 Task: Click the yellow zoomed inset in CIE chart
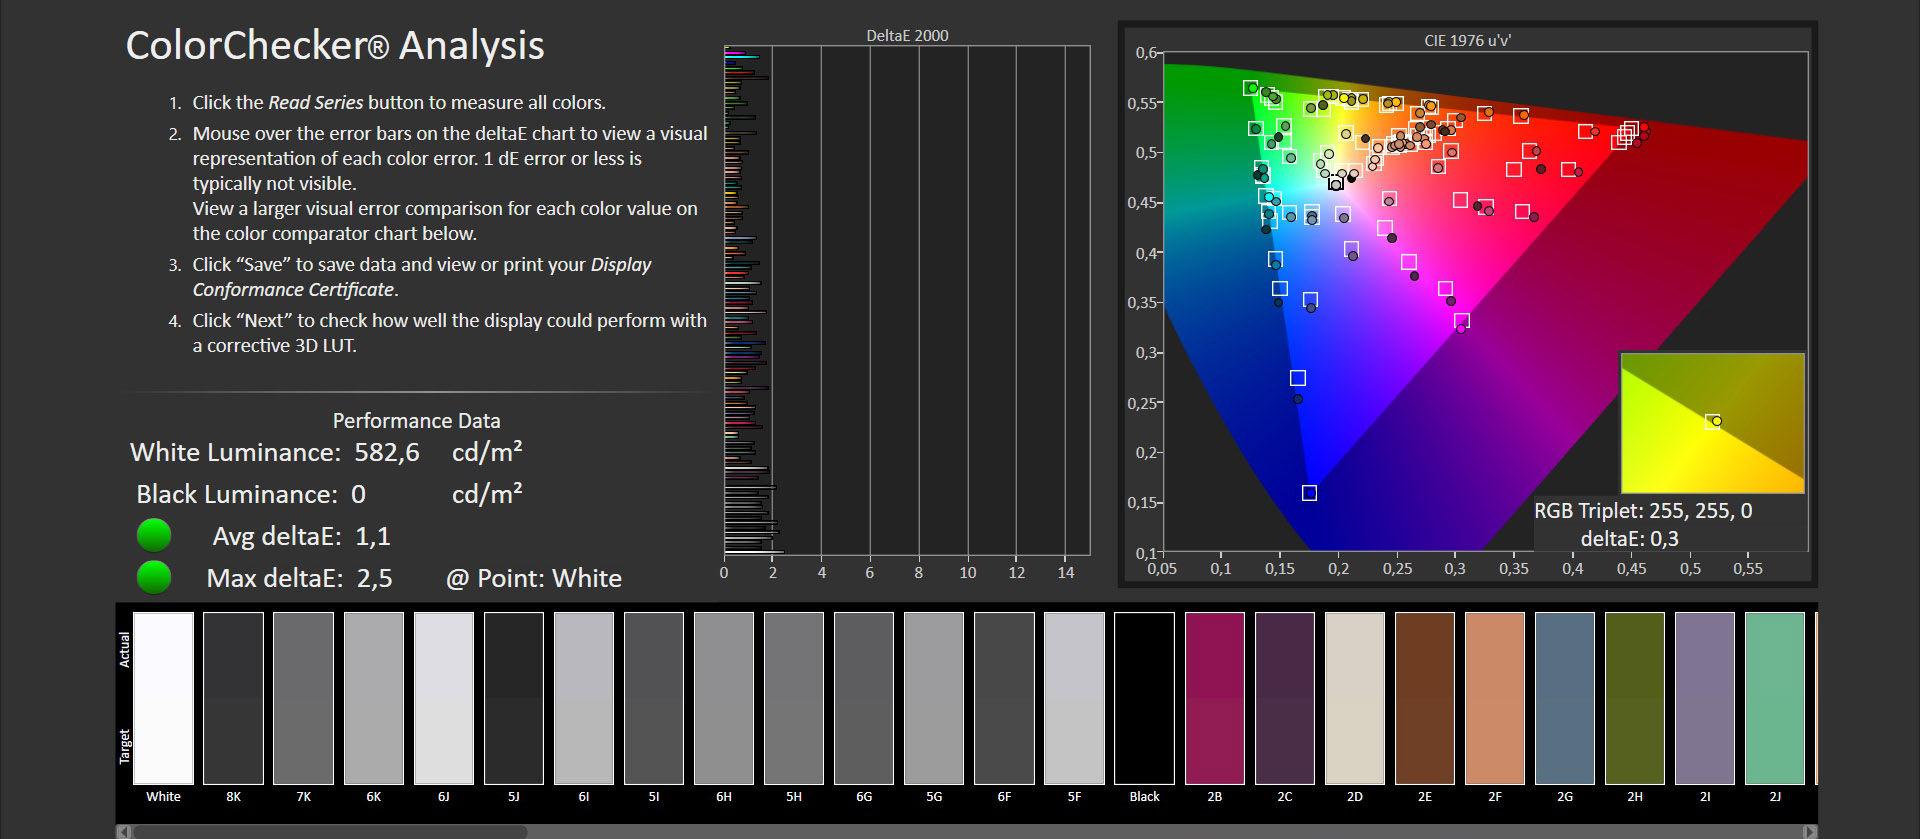pos(1712,422)
